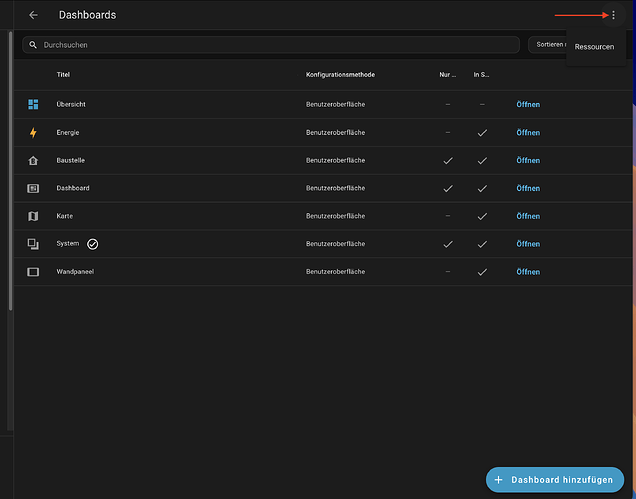Open the three-dot overflow menu
Image resolution: width=636 pixels, height=499 pixels.
point(613,15)
